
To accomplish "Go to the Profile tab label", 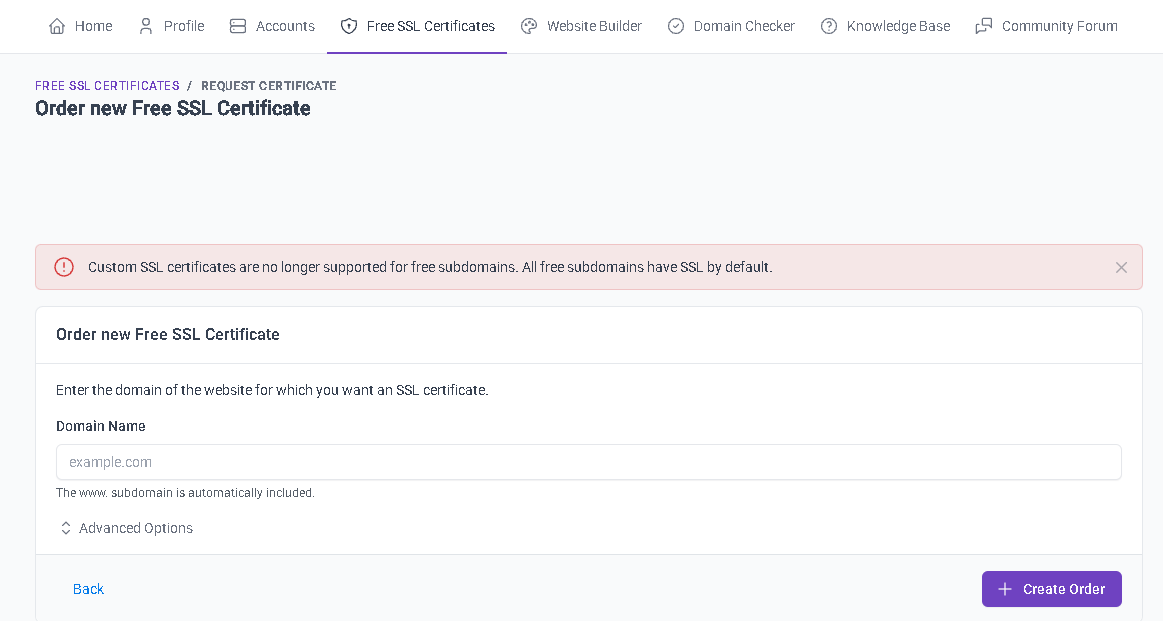I will pyautogui.click(x=184, y=27).
